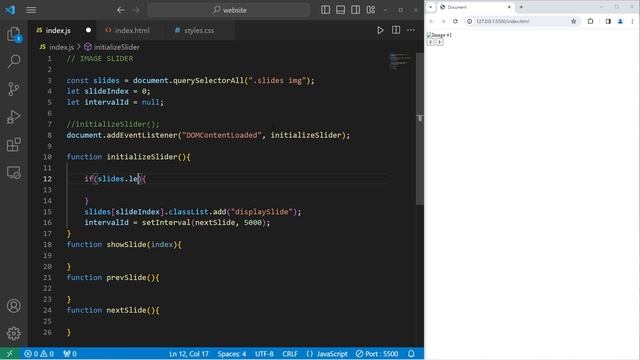Viewport: 640px width, 360px height.
Task: Change indentation via Spaces: 4
Action: pos(231,354)
